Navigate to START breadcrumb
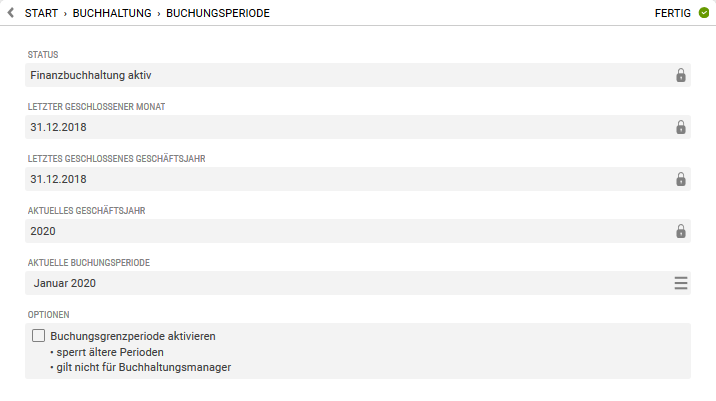This screenshot has width=716, height=401. click(41, 13)
